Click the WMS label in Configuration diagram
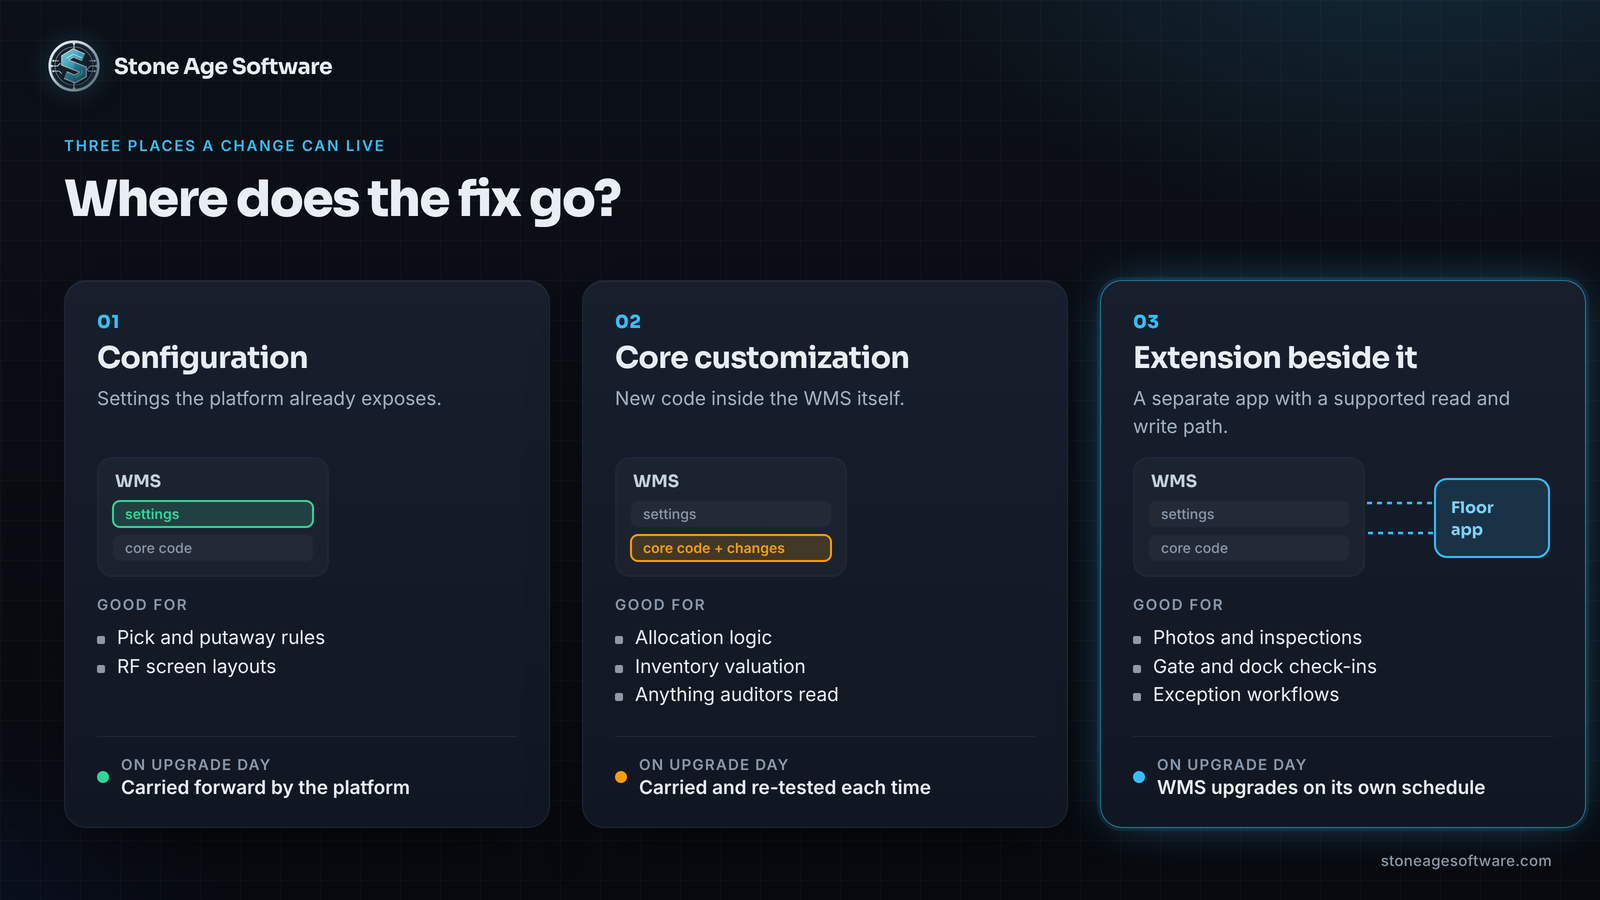The image size is (1600, 900). (x=138, y=481)
